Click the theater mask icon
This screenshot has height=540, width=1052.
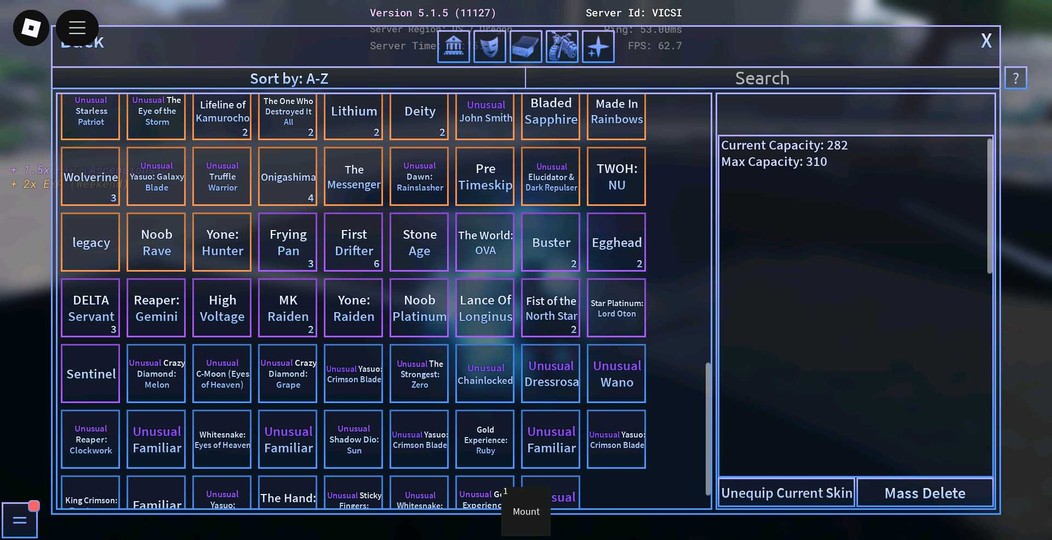(490, 47)
